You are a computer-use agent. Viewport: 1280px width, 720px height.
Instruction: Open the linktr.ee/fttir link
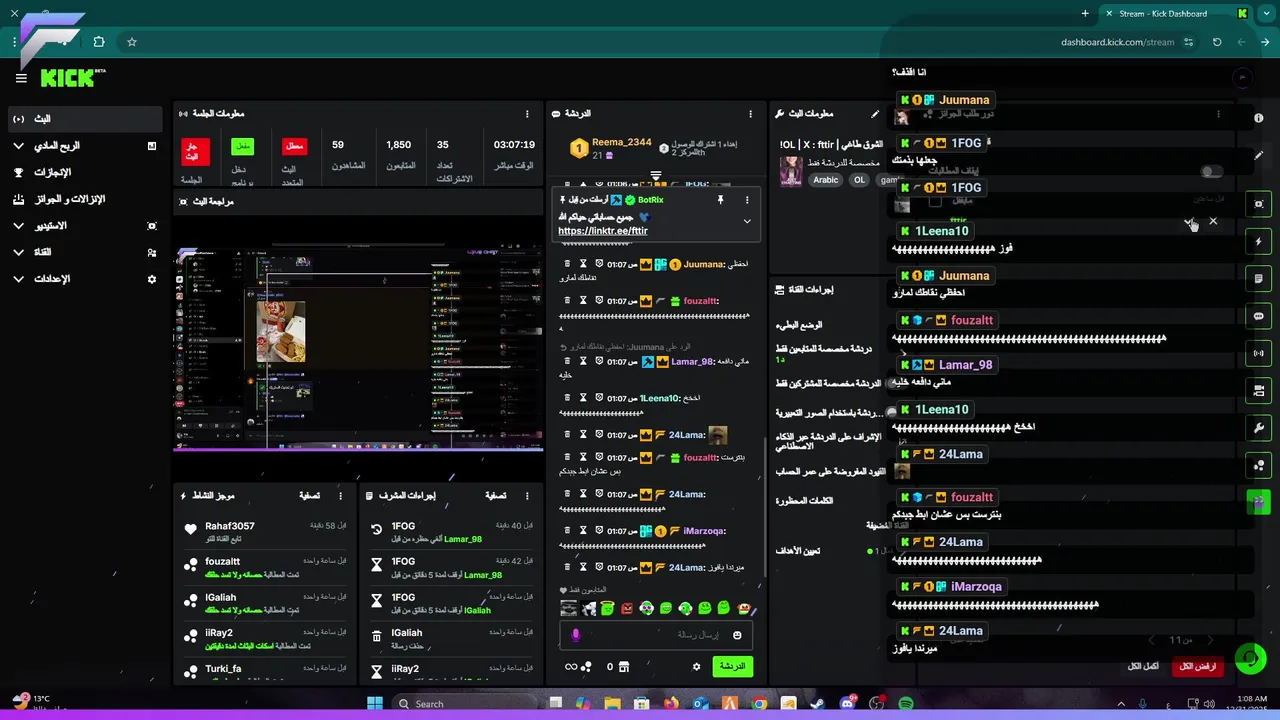[x=603, y=231]
